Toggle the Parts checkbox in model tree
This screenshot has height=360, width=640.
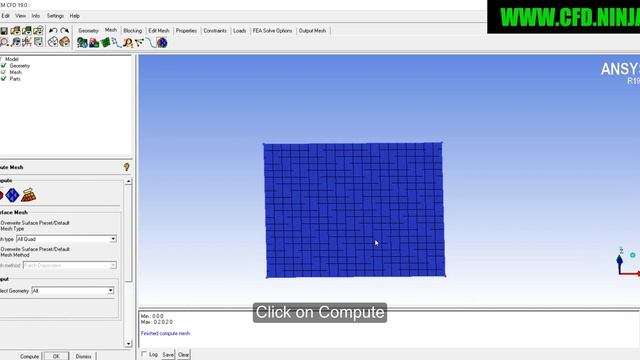point(4,79)
